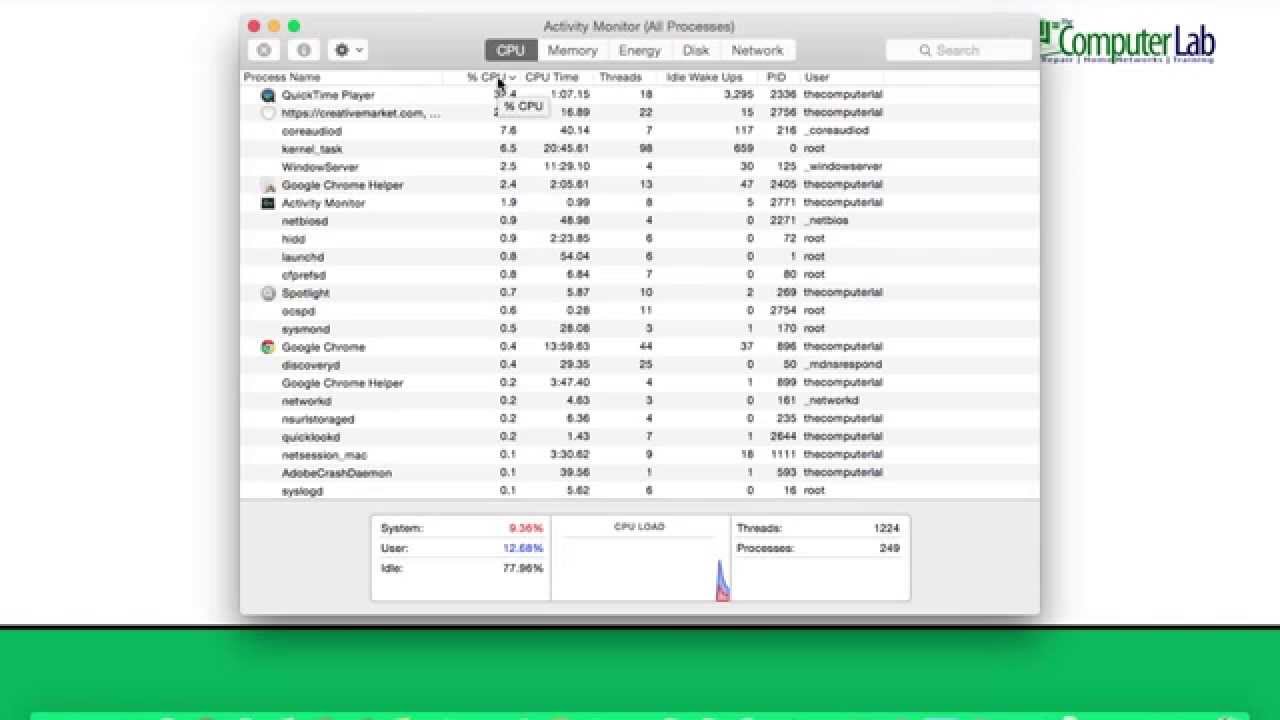Screen dimensions: 1280x720
Task: Select the syslogd process row
Action: (640, 491)
